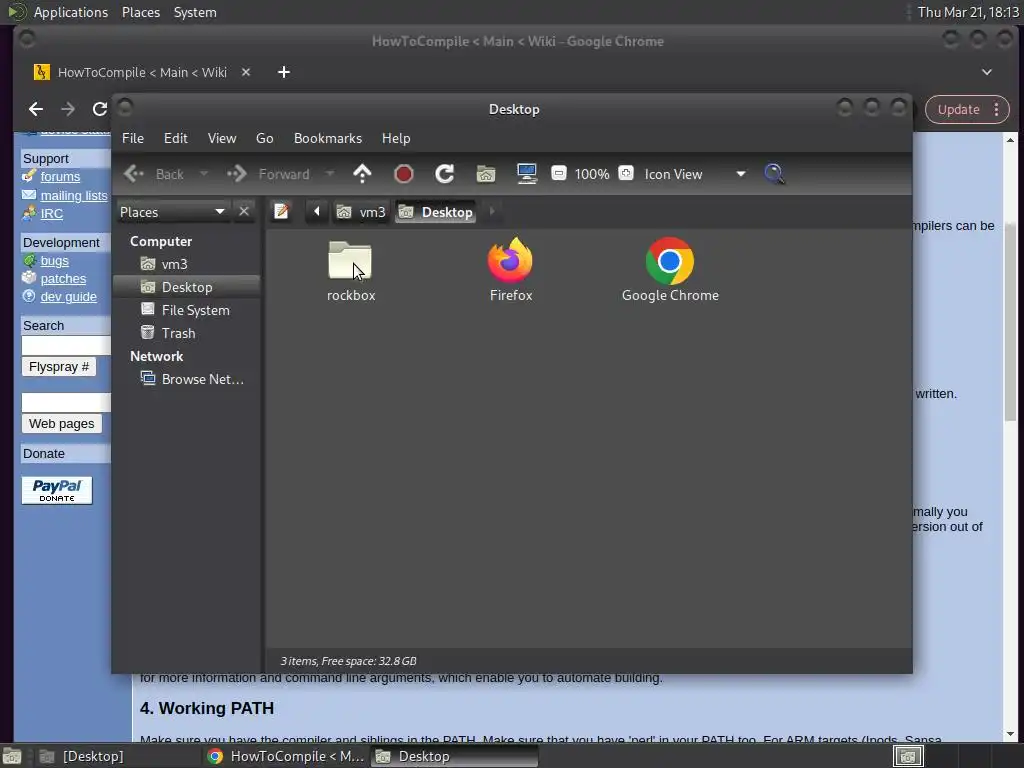Reload the Chrome page
Viewport: 1024px width, 768px height.
coord(100,109)
